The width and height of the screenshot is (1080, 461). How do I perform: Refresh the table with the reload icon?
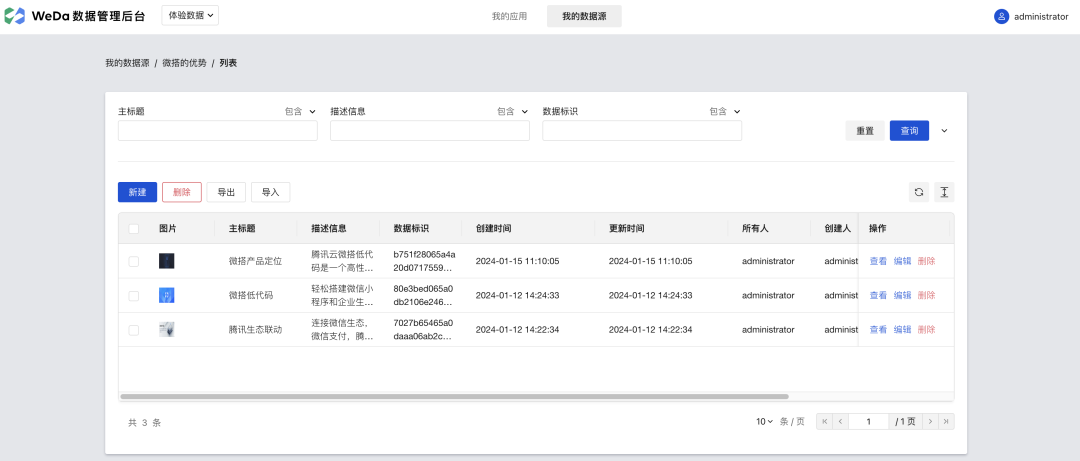919,192
